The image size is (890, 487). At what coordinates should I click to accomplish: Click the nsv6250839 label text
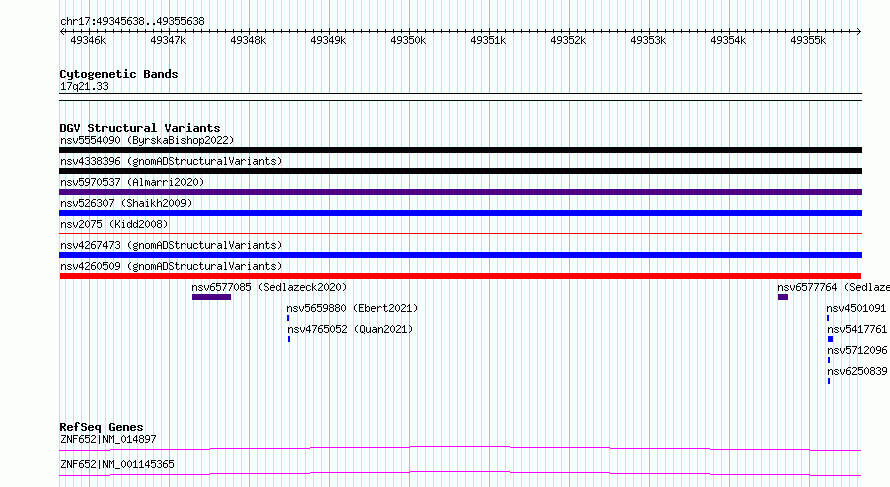pyautogui.click(x=857, y=371)
